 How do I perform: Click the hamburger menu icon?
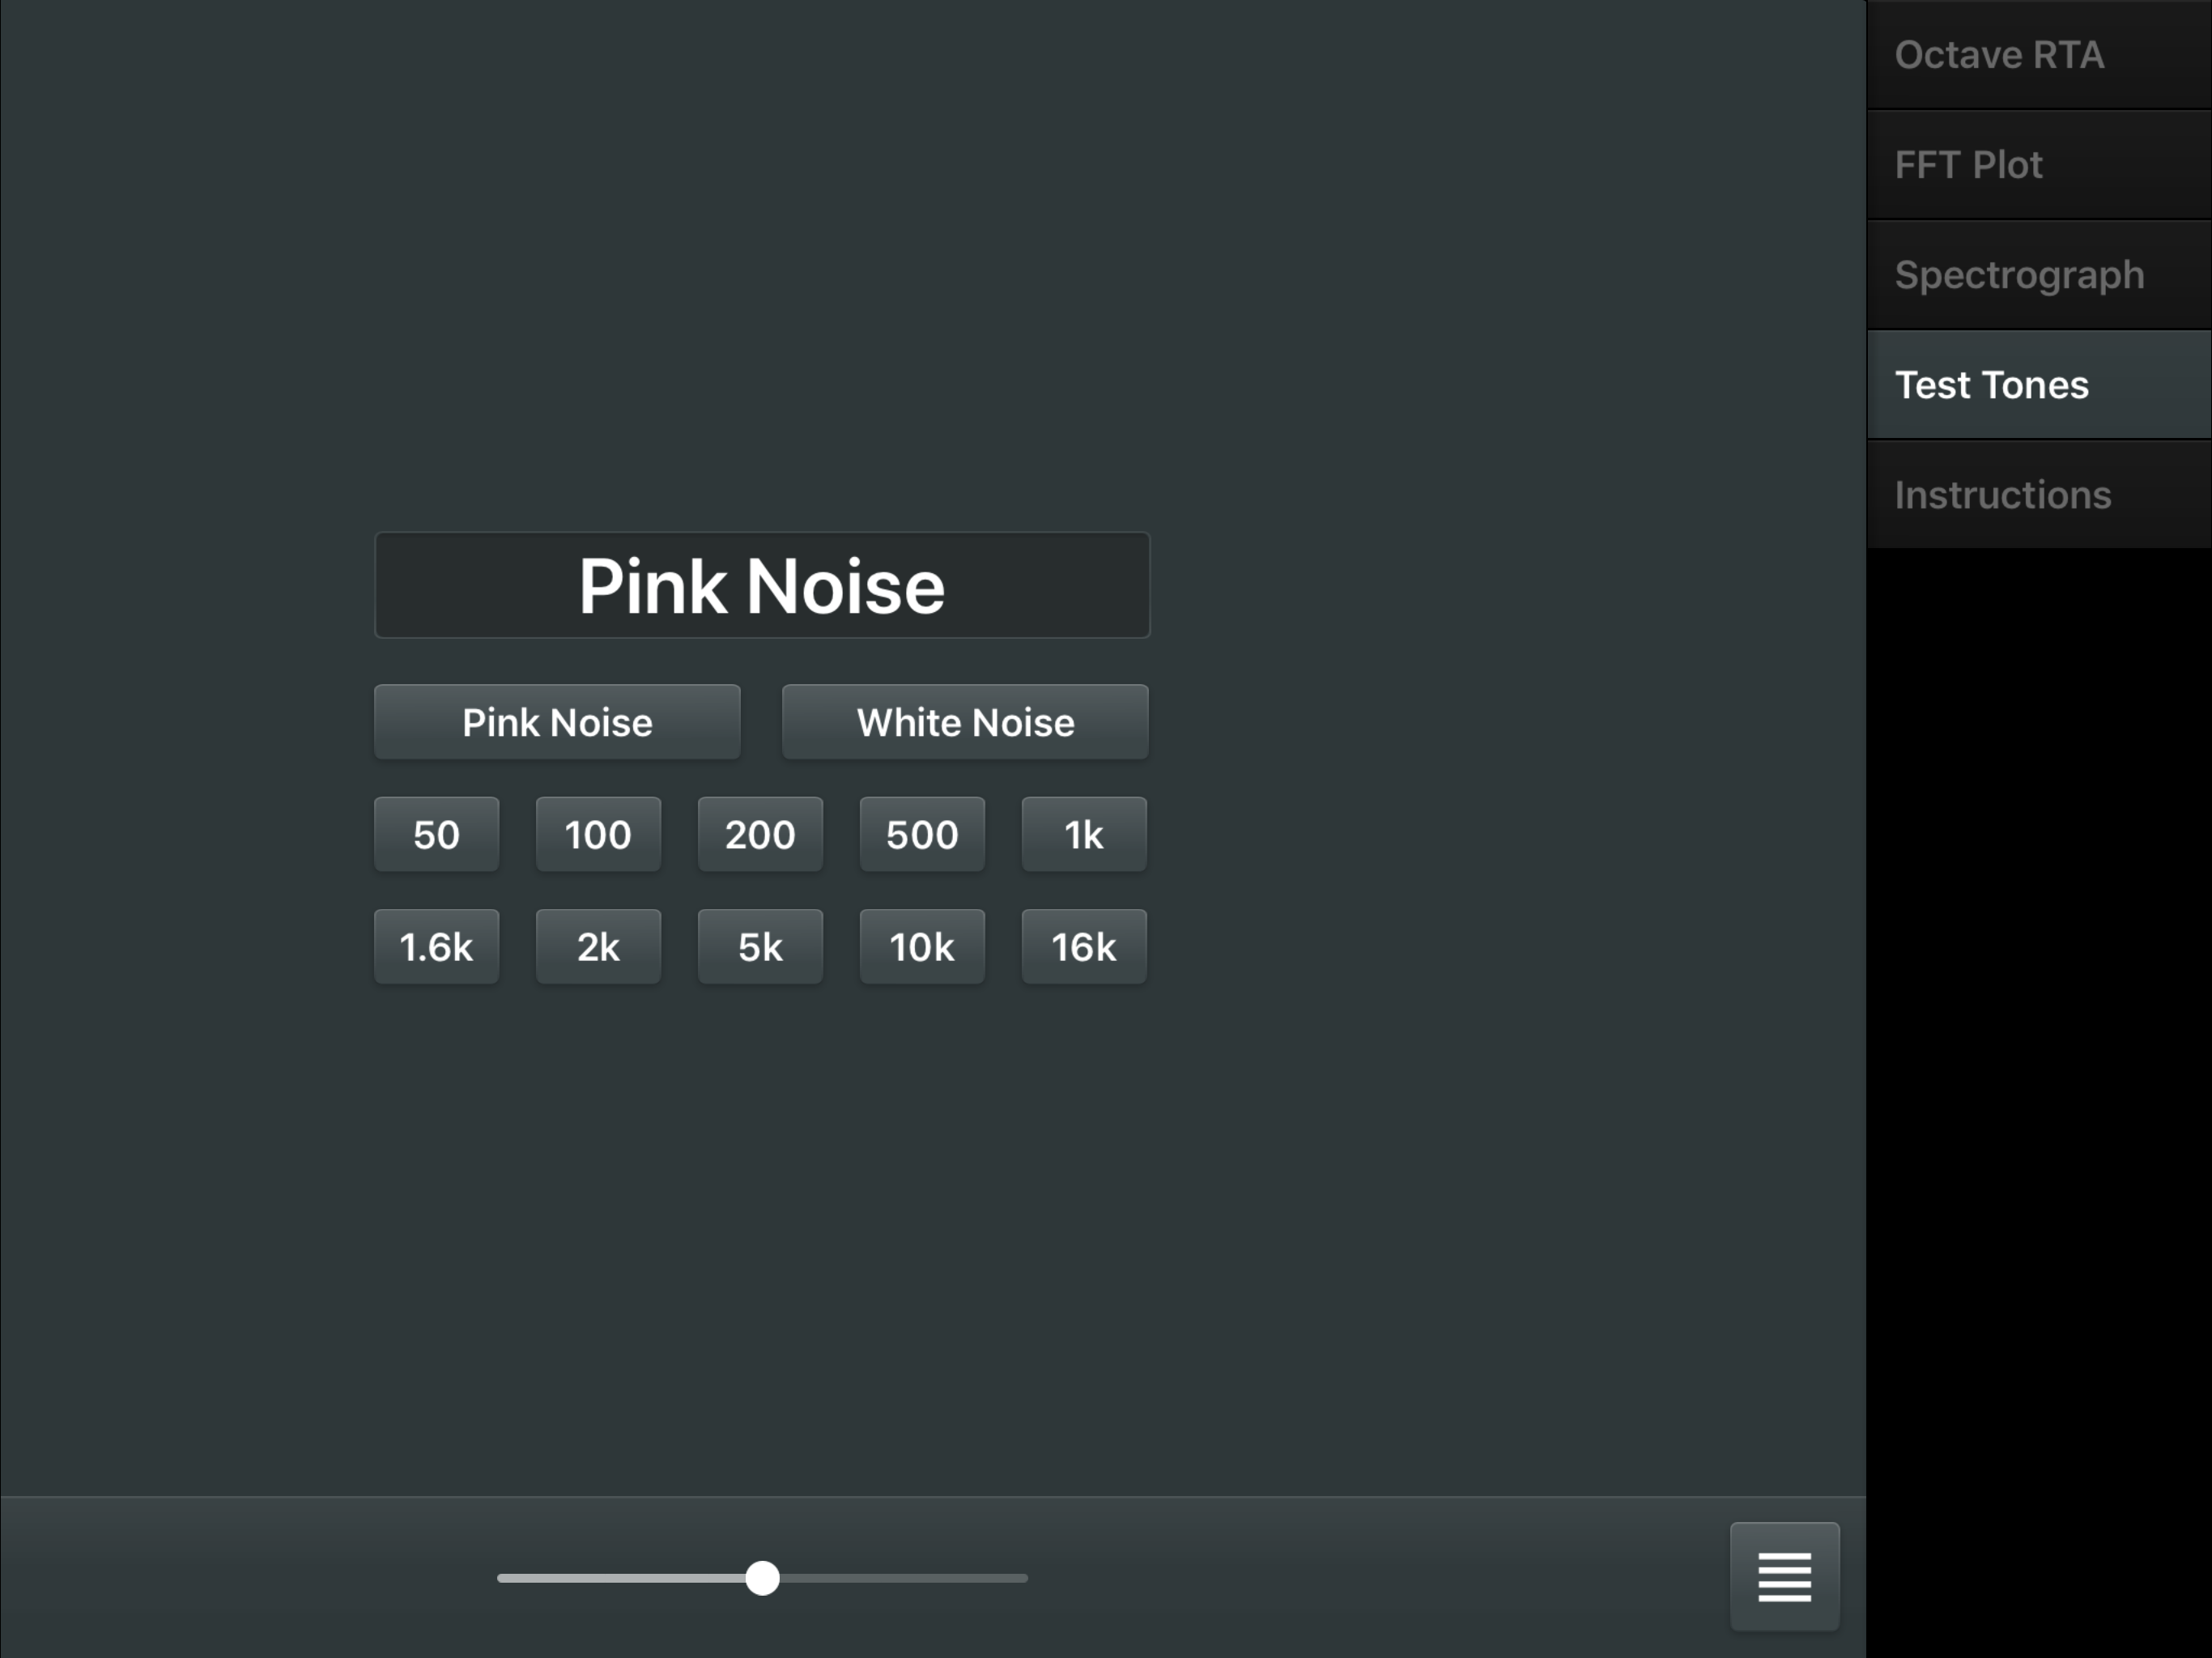point(1784,1576)
